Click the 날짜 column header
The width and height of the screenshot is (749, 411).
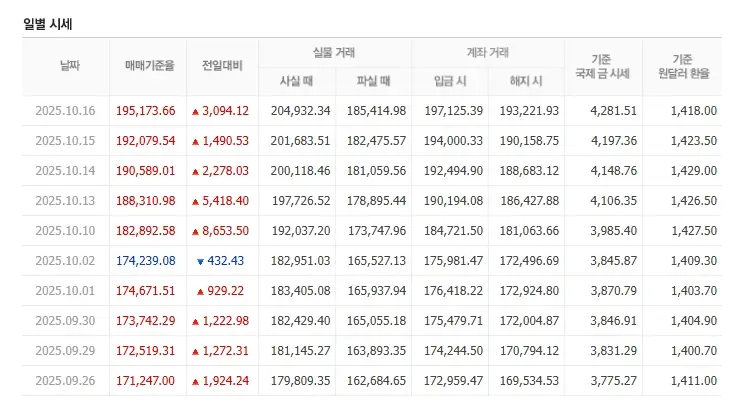(69, 66)
